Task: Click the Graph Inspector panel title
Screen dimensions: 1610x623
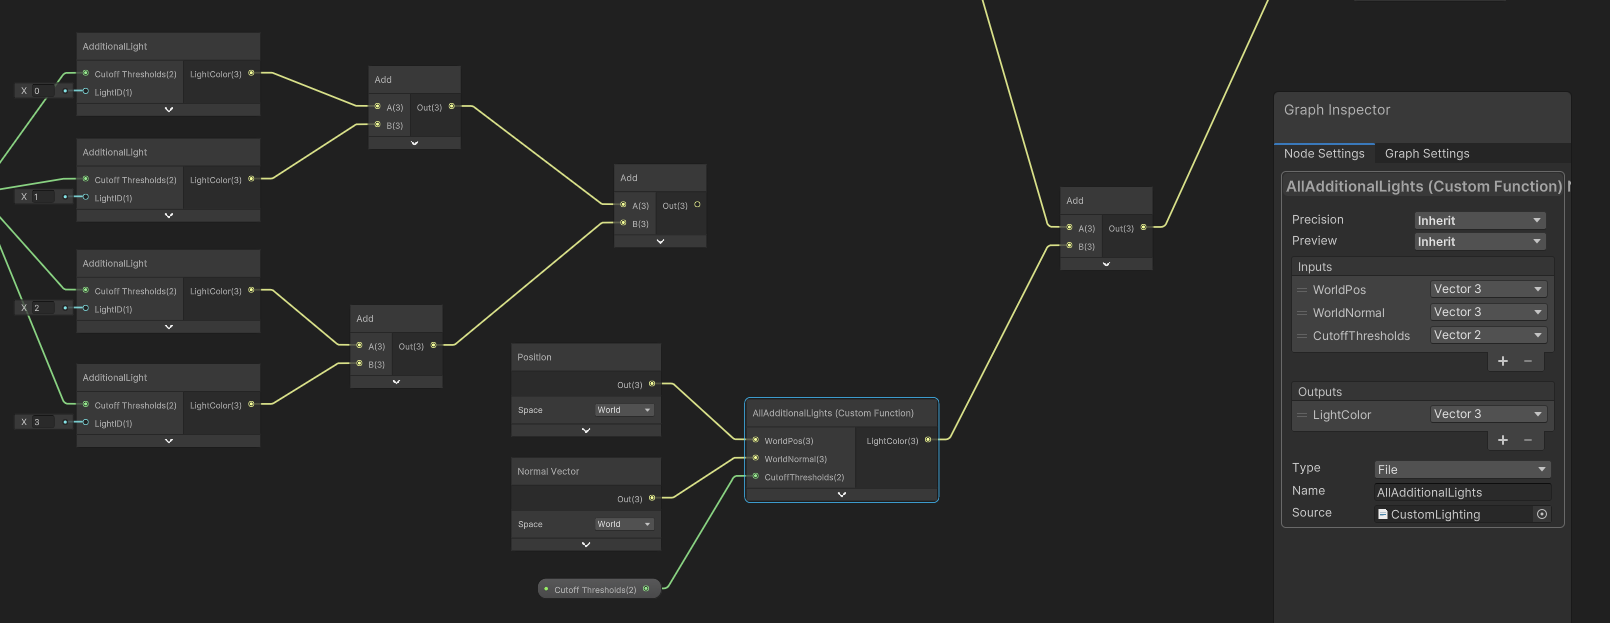Action: point(1337,110)
